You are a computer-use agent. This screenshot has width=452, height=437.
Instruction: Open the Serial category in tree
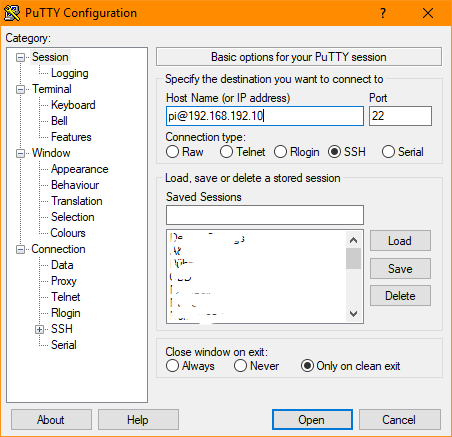[64, 345]
